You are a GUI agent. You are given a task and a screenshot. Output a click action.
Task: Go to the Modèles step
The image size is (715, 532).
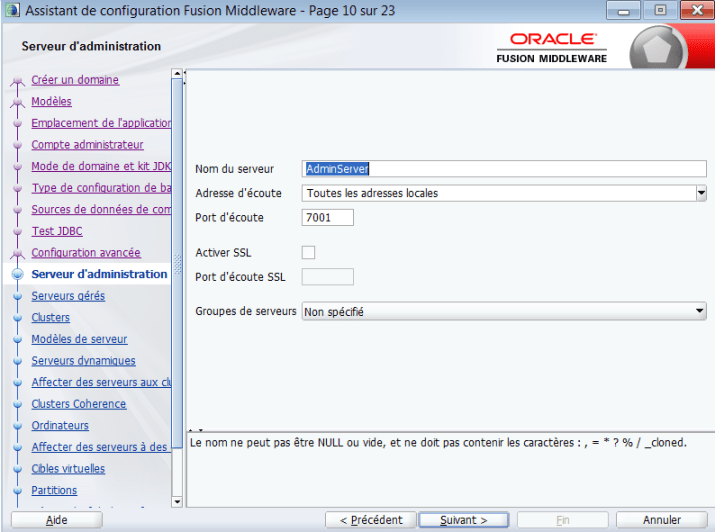[52, 101]
